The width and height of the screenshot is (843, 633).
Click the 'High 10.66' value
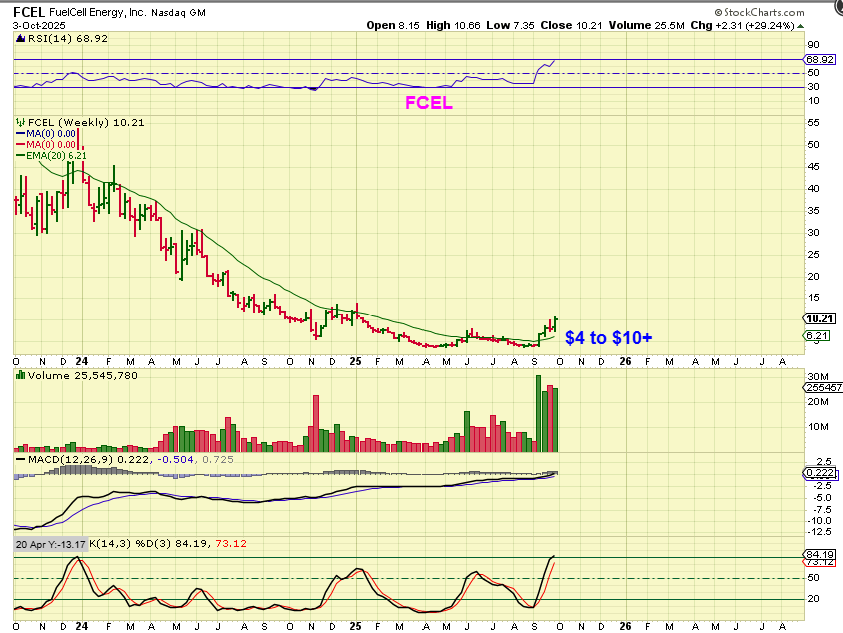pos(453,25)
